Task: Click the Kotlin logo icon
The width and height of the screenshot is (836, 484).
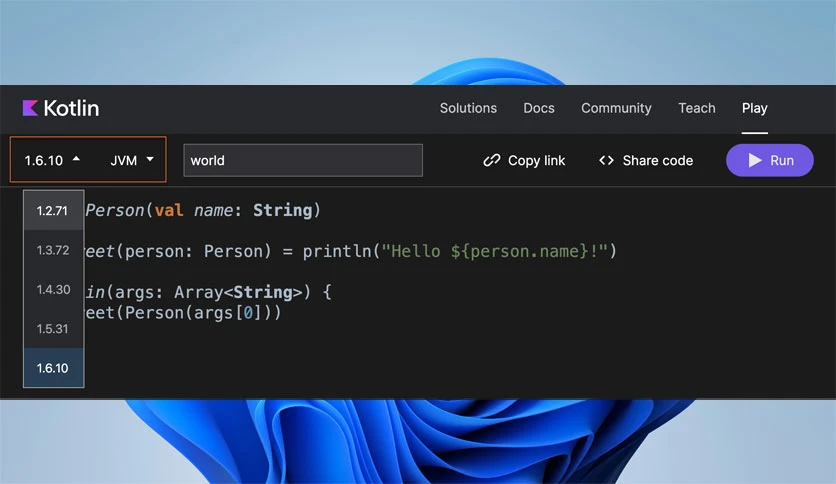Action: click(30, 108)
